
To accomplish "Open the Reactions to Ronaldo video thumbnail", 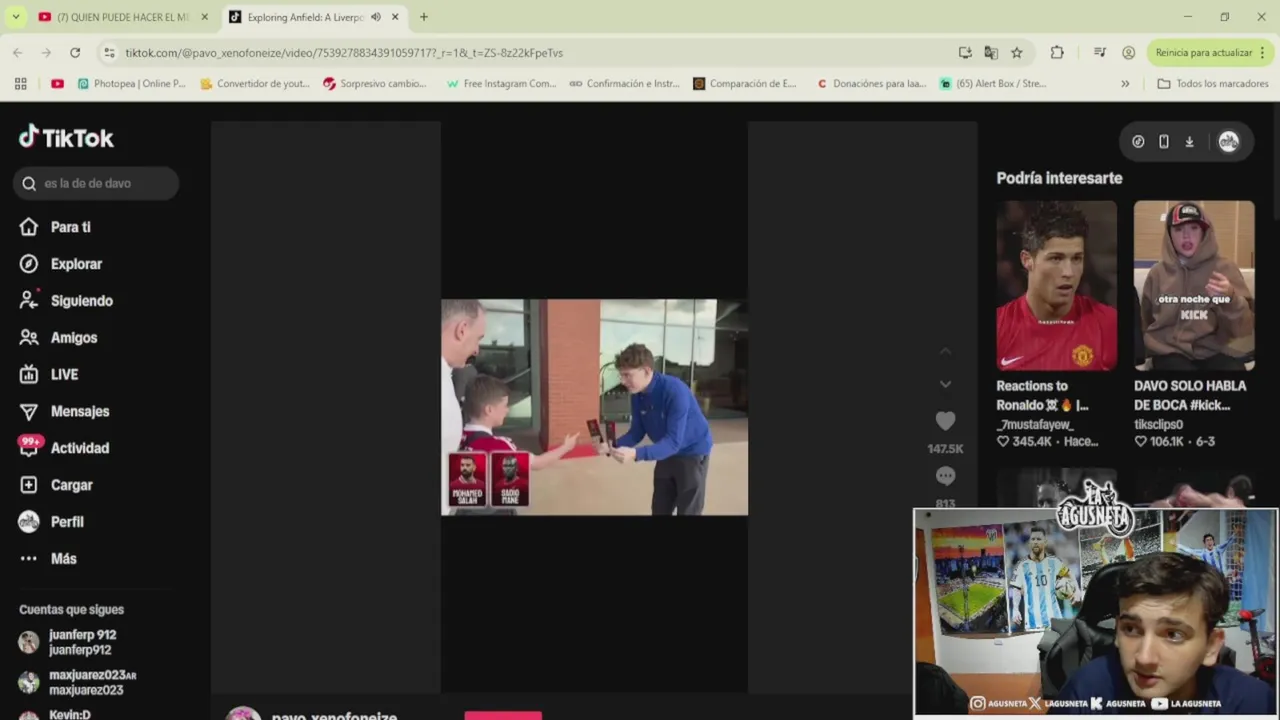I will click(x=1056, y=285).
